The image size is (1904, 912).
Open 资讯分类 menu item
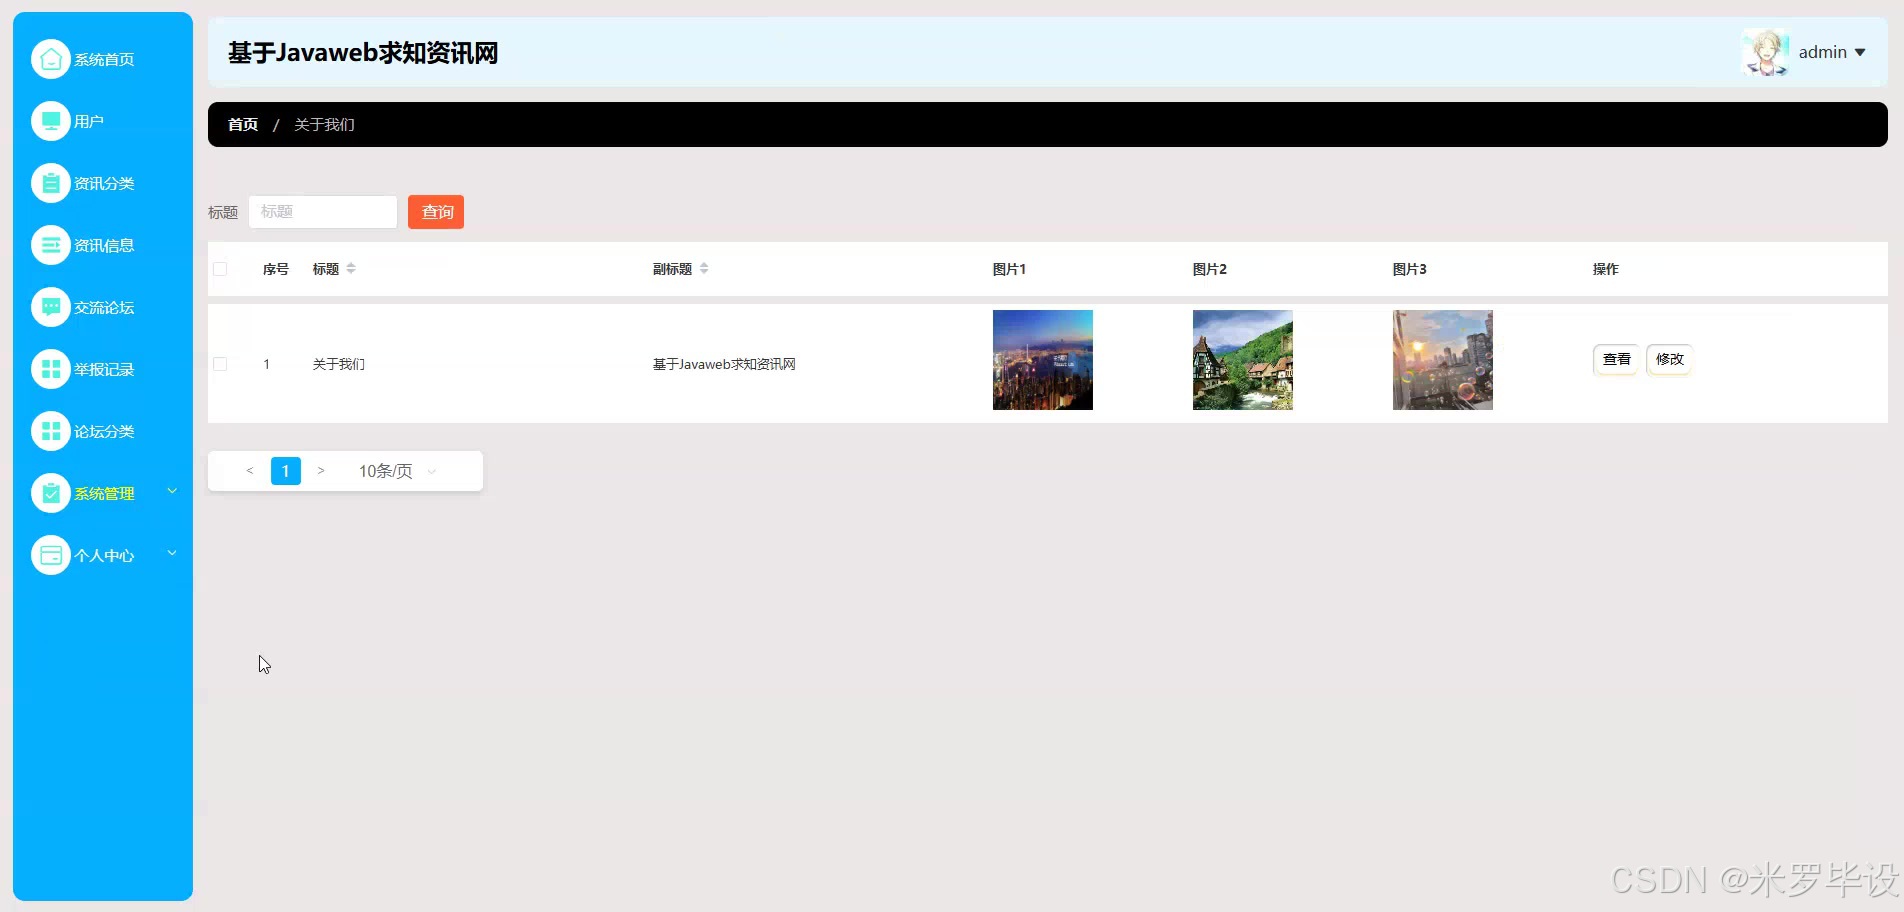point(103,183)
